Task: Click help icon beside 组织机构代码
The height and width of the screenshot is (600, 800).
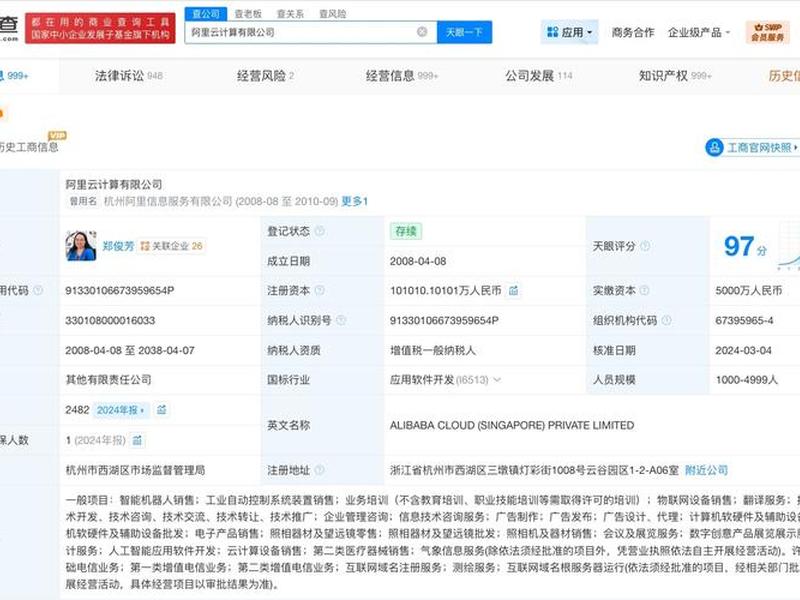Action: [666, 320]
